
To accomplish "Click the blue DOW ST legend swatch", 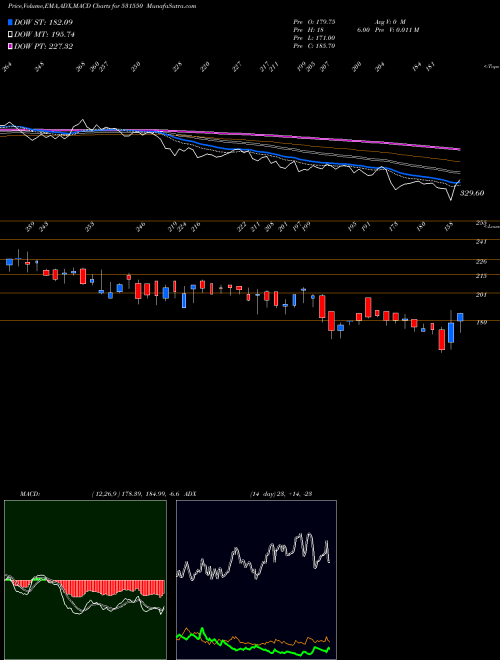I will click(10, 22).
